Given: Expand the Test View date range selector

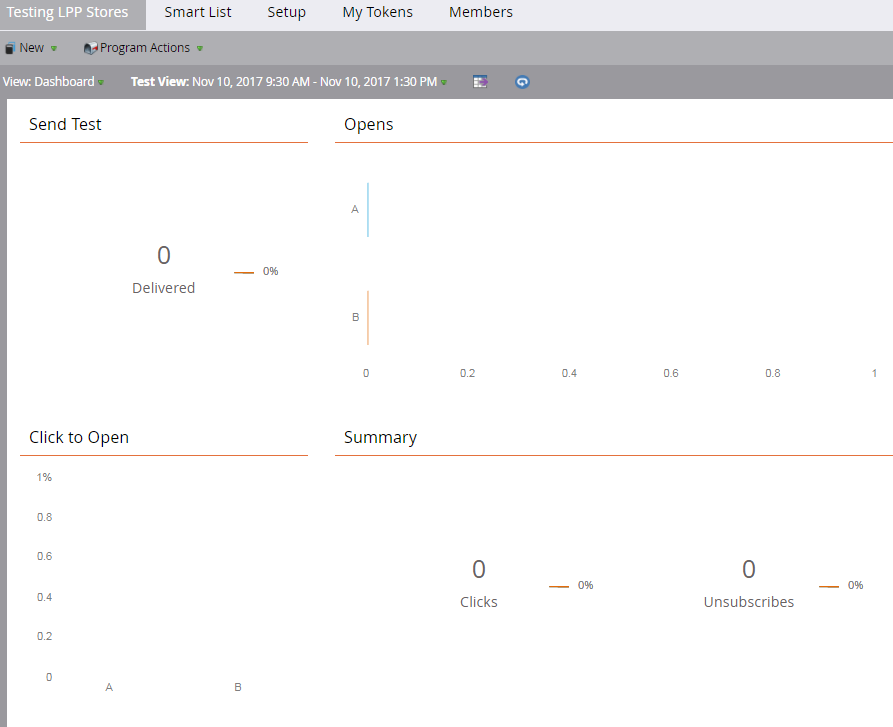Looking at the screenshot, I should pyautogui.click(x=290, y=82).
